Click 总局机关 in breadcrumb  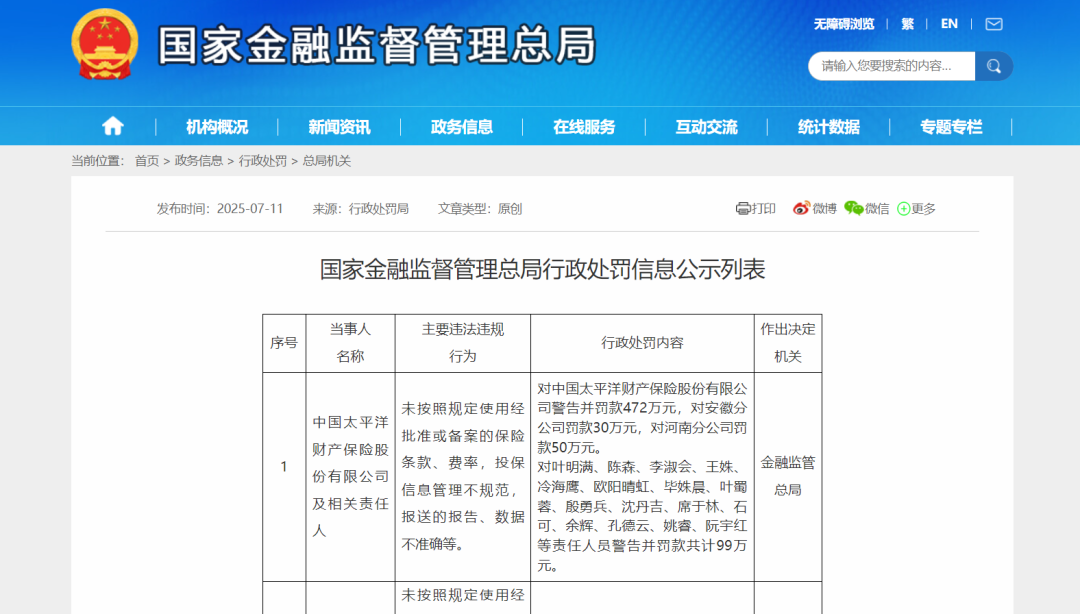pyautogui.click(x=326, y=161)
